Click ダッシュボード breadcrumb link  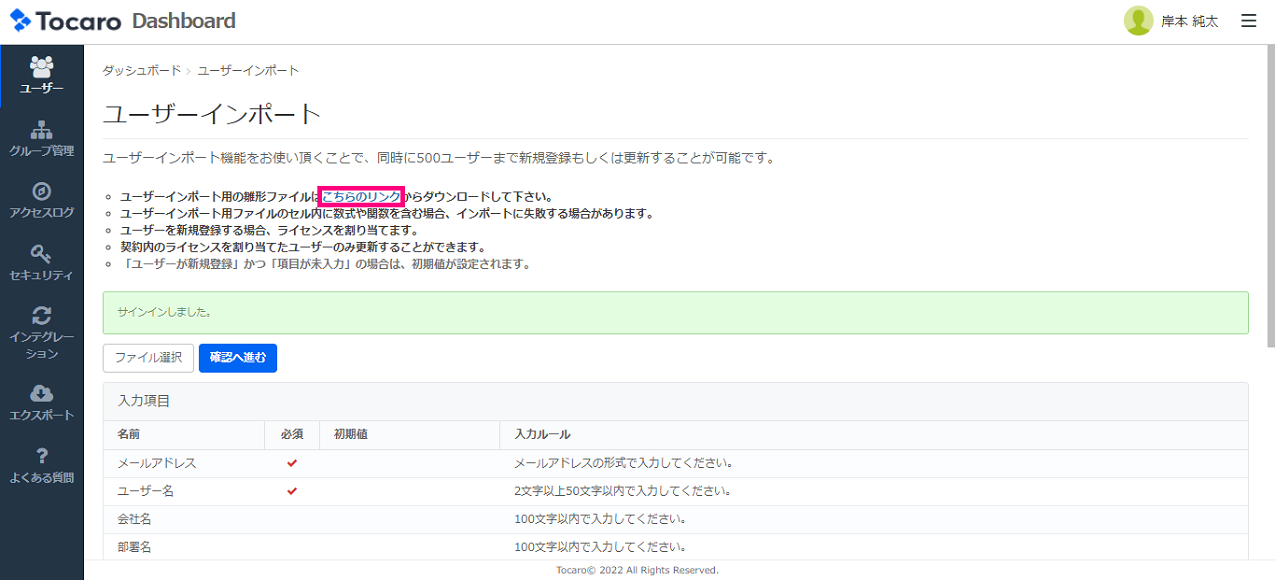pyautogui.click(x=141, y=71)
